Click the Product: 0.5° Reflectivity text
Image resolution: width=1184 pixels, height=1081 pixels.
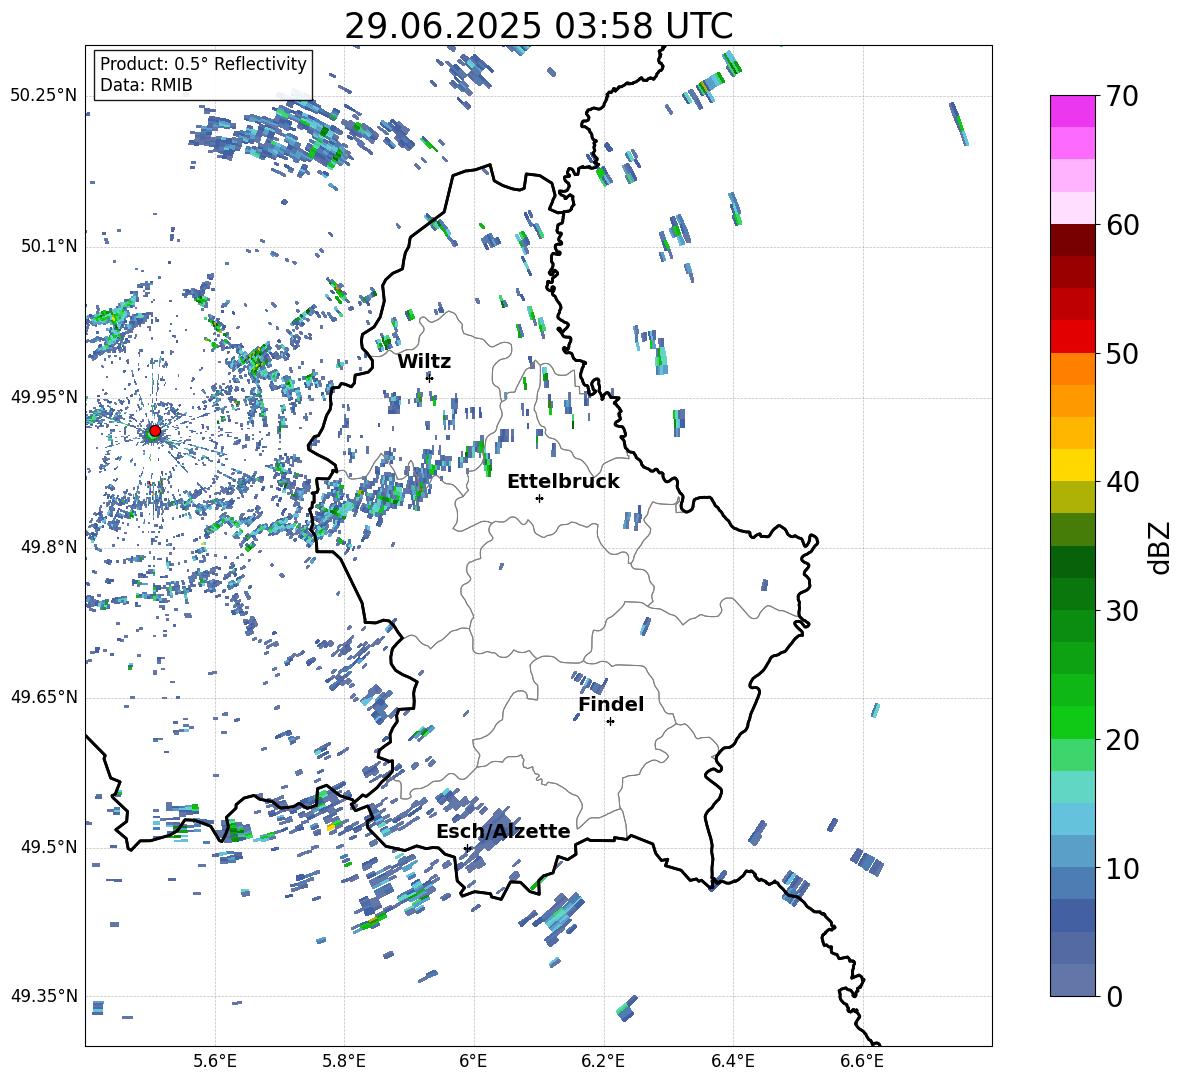pos(203,63)
